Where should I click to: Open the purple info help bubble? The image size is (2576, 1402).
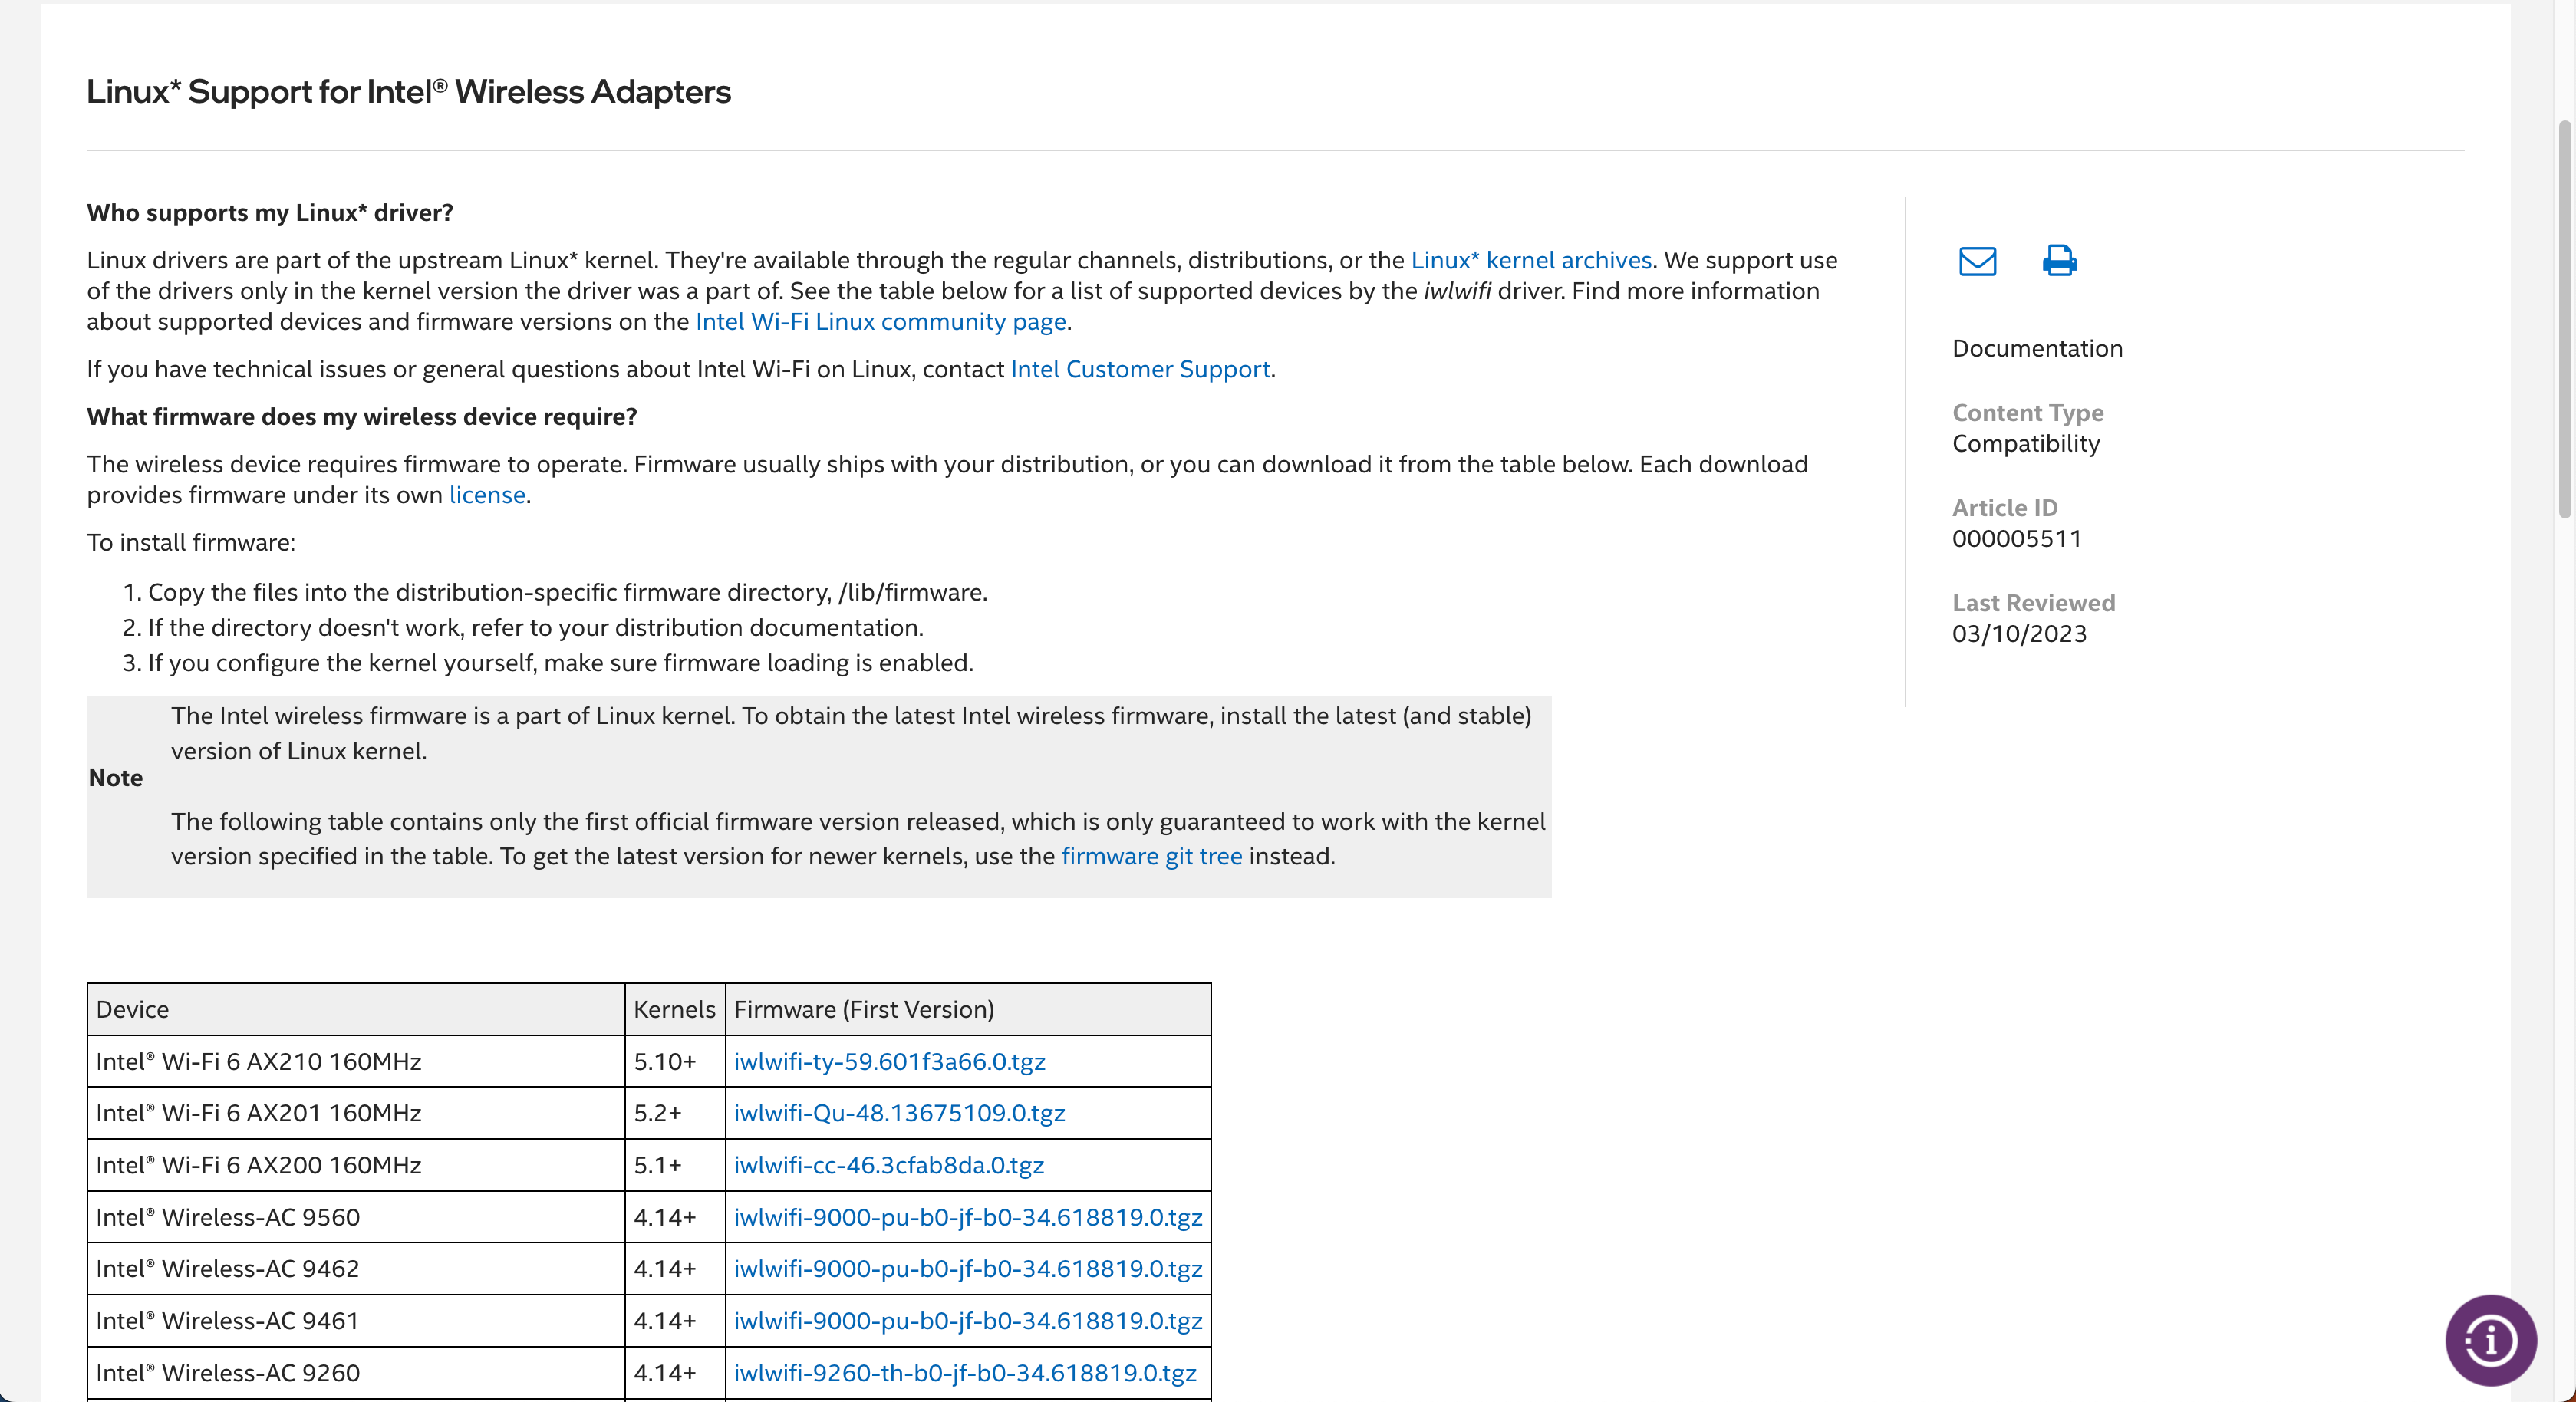(x=2490, y=1340)
